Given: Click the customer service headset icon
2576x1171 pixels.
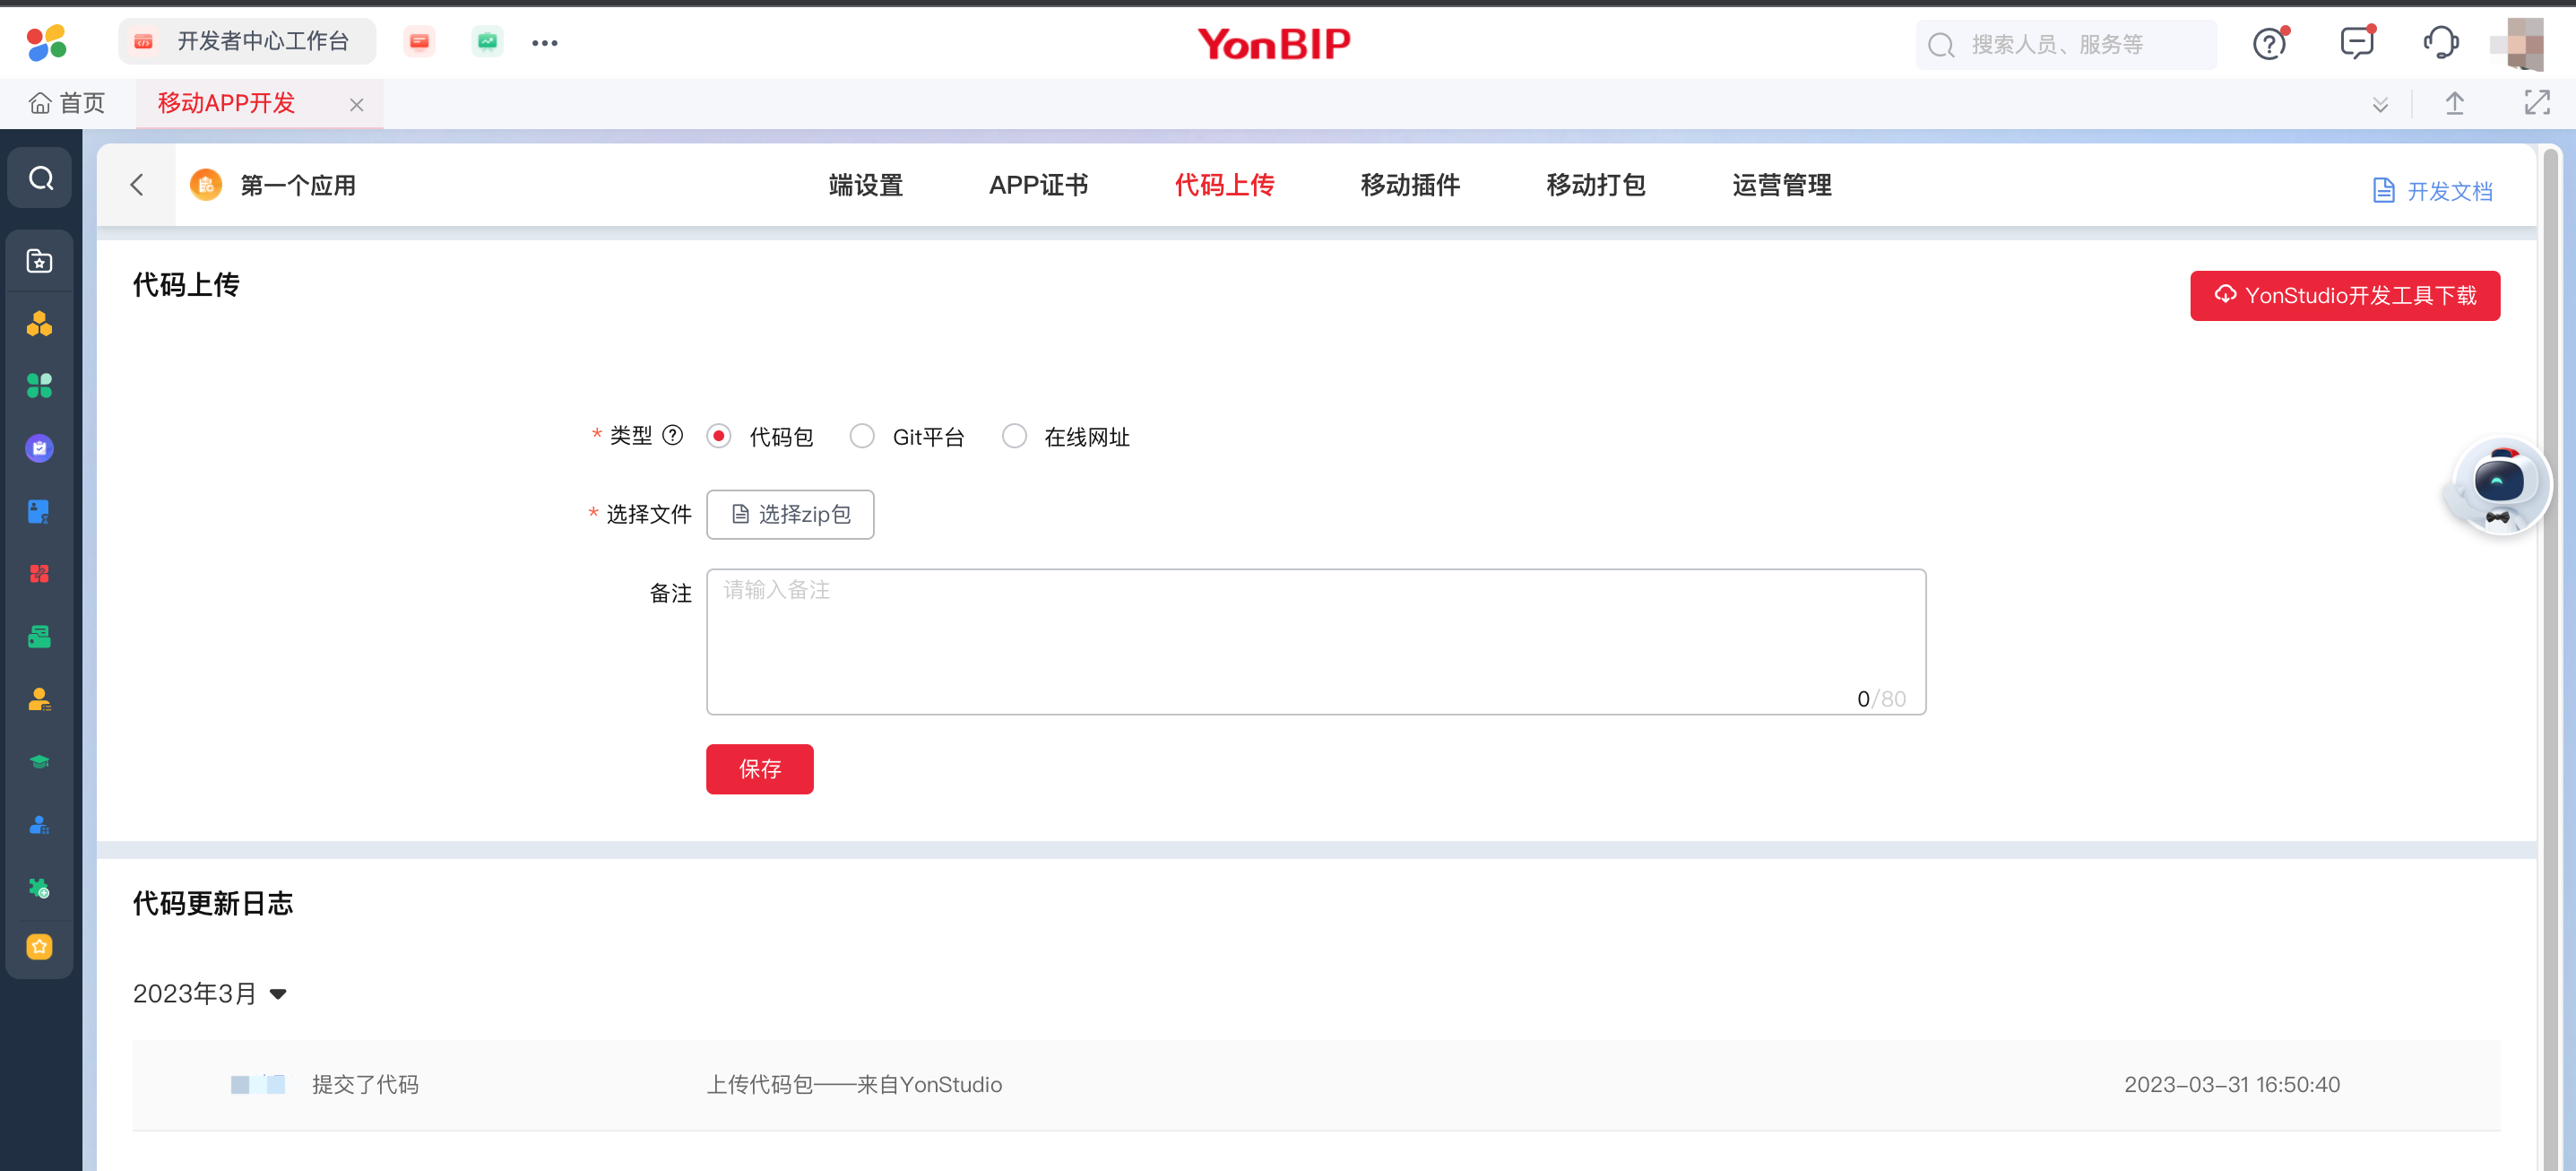Looking at the screenshot, I should pyautogui.click(x=2440, y=43).
